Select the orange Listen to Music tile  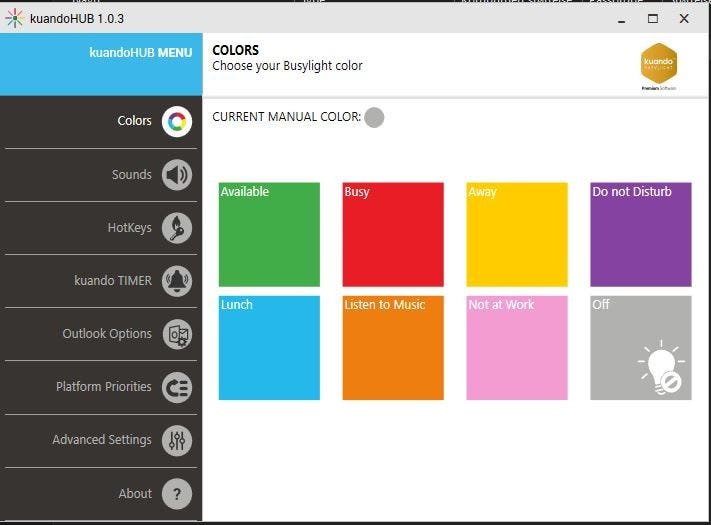(x=393, y=348)
